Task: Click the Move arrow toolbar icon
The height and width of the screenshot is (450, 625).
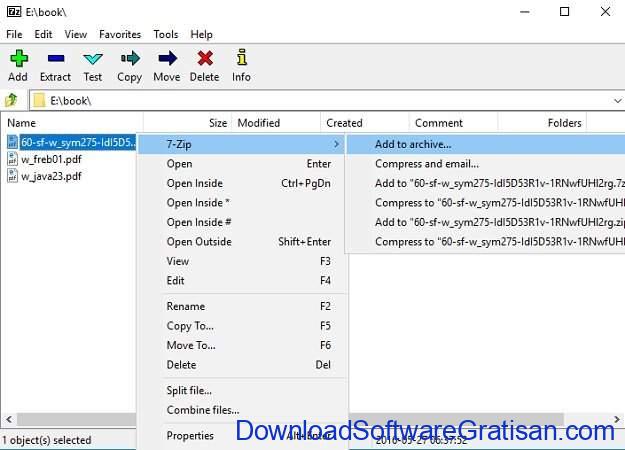Action: 167,58
